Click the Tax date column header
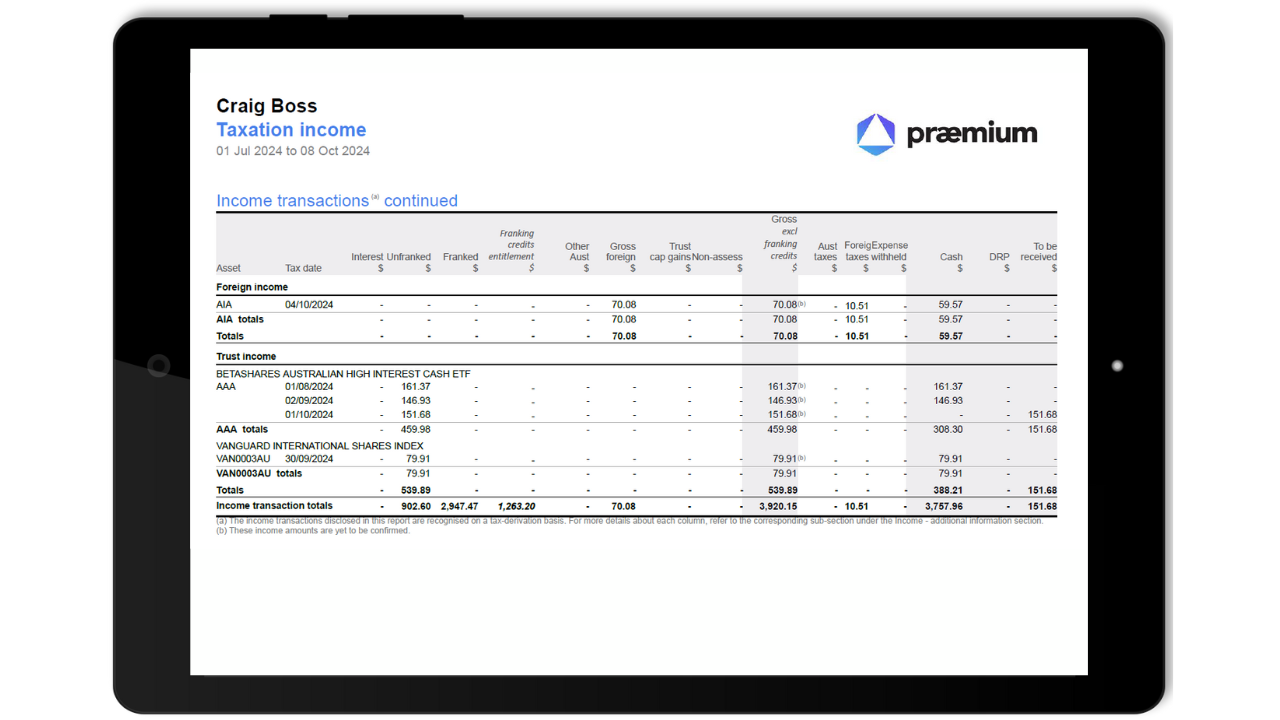The image size is (1280, 720). 303,268
